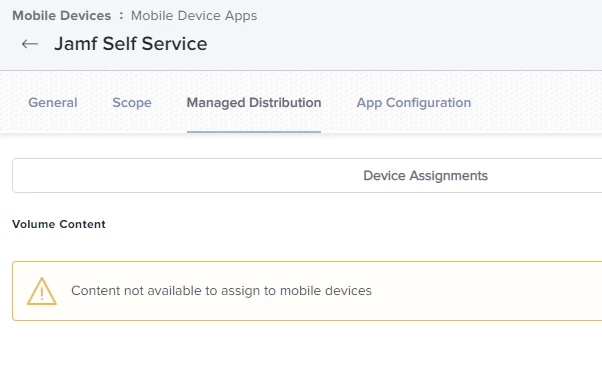Screen dimensions: 602x368
Task: Select the Managed Distribution tab
Action: (x=254, y=103)
